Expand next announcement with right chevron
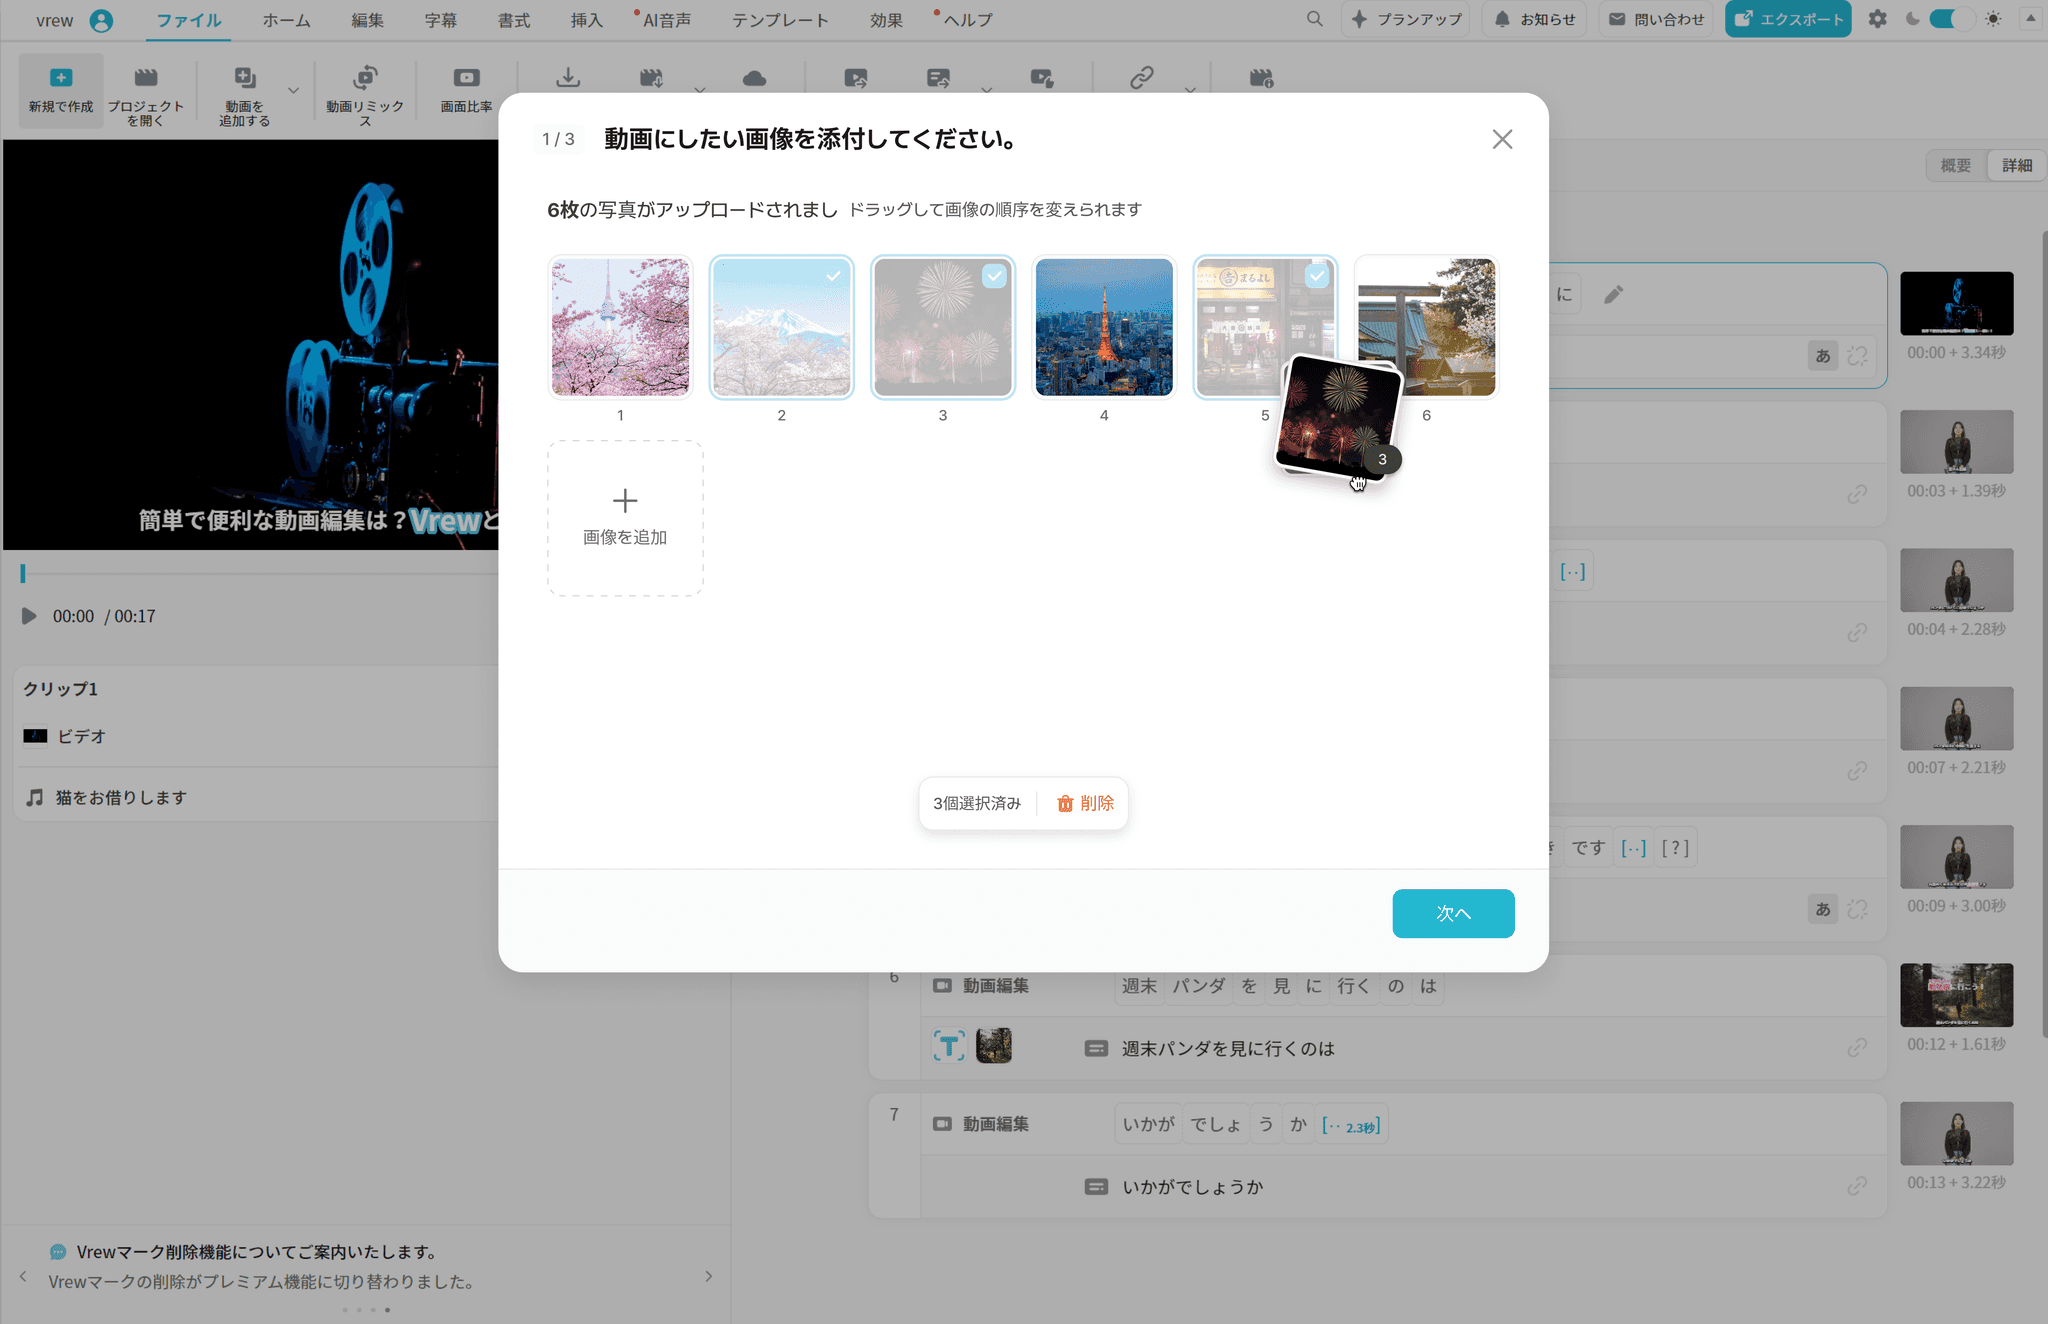The width and height of the screenshot is (2048, 1324). point(708,1276)
